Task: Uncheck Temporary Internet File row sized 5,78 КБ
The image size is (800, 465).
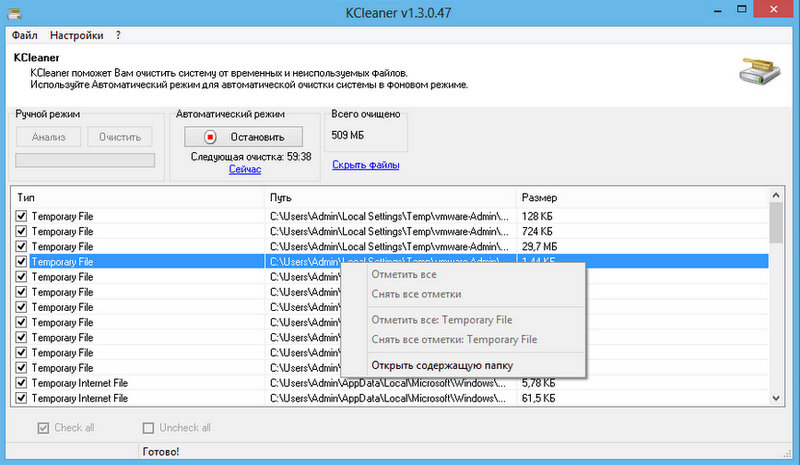Action: coord(21,383)
